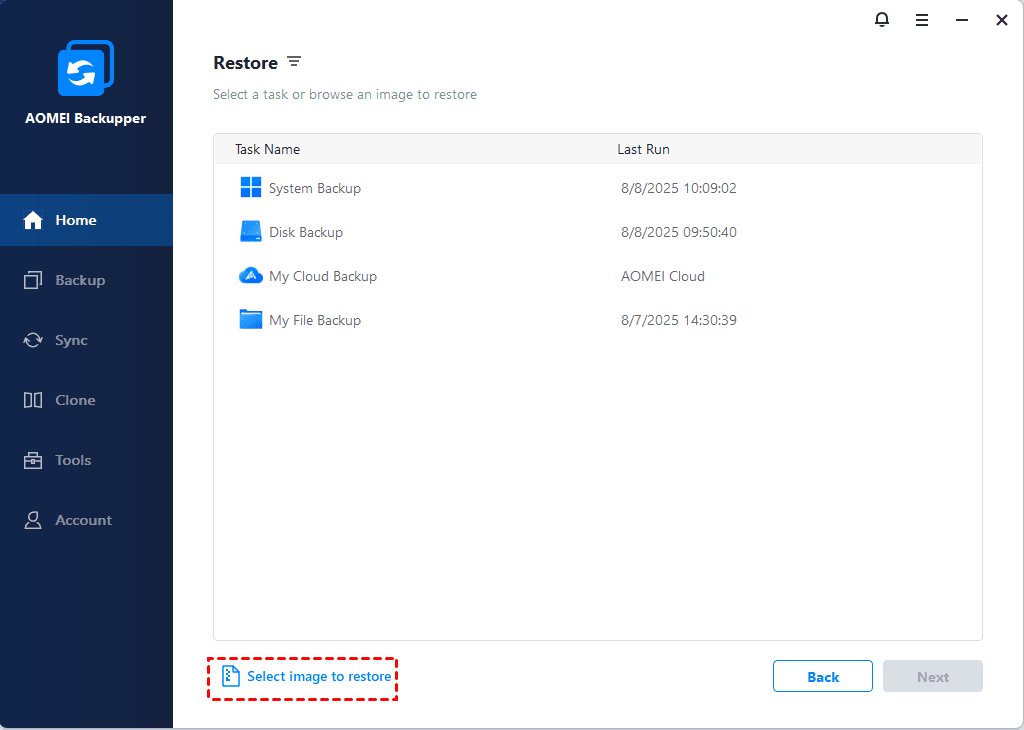Open the Clone section in sidebar
1024x730 pixels.
[86, 400]
